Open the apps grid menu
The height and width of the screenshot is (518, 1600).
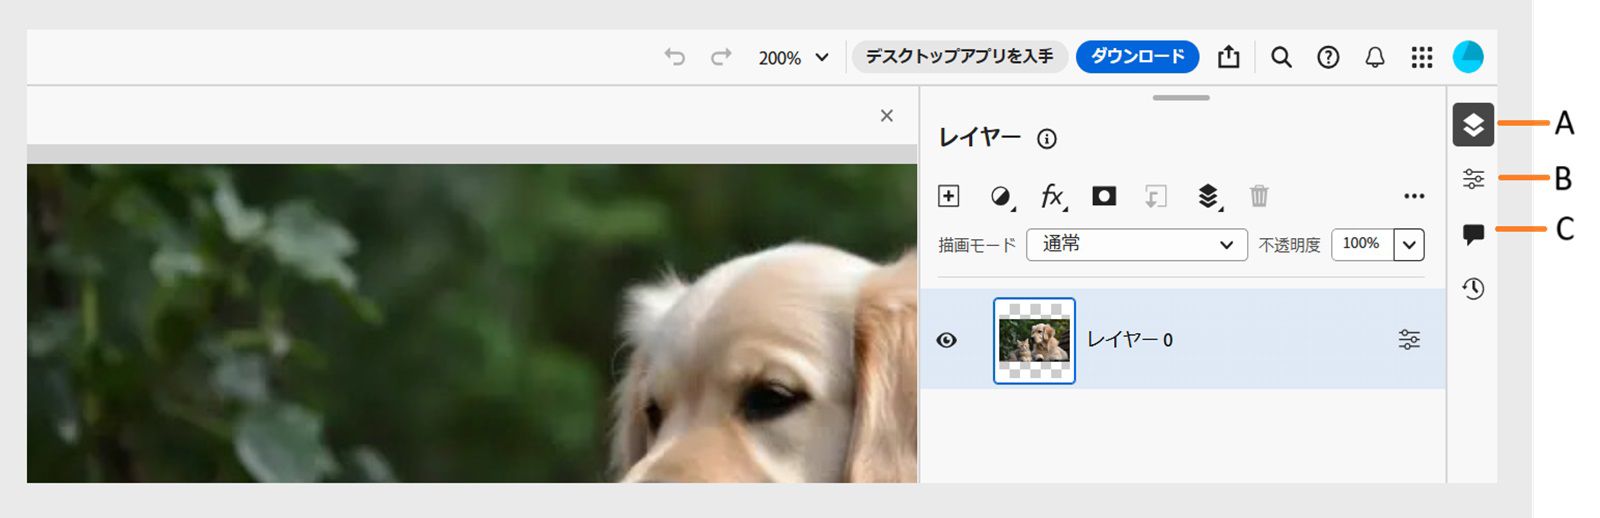[x=1422, y=57]
